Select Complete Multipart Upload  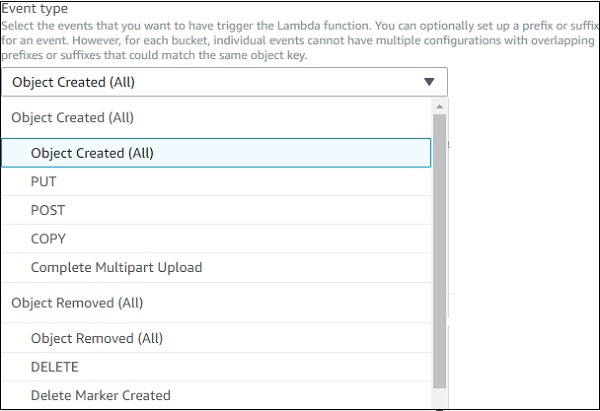[x=116, y=267]
